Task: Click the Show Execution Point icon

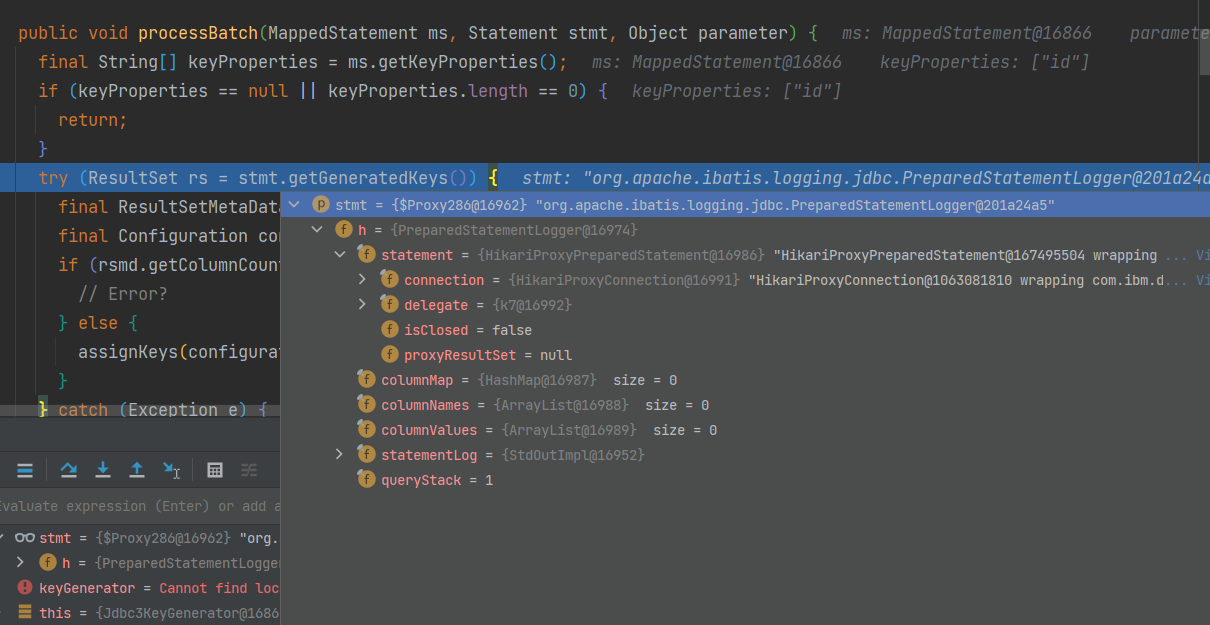Action: 25,470
